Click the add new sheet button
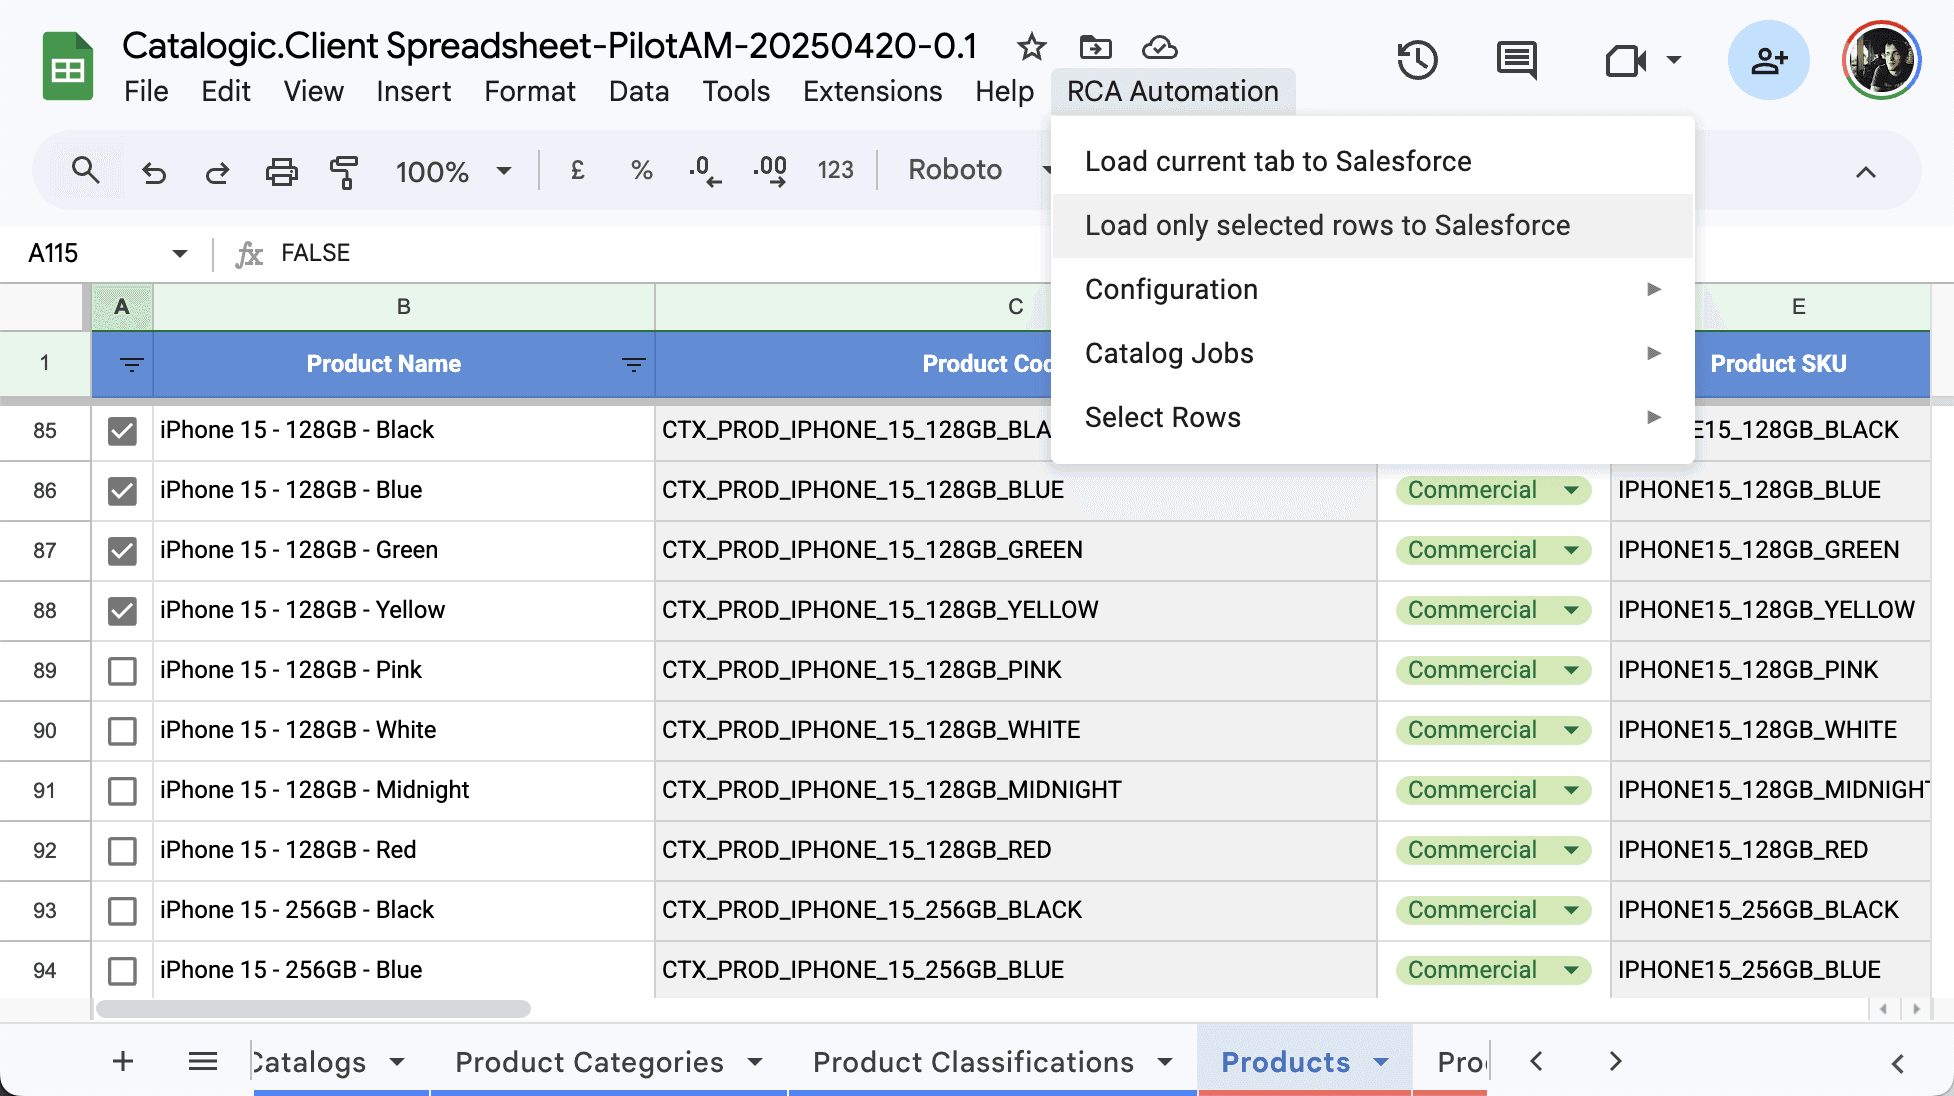 123,1061
